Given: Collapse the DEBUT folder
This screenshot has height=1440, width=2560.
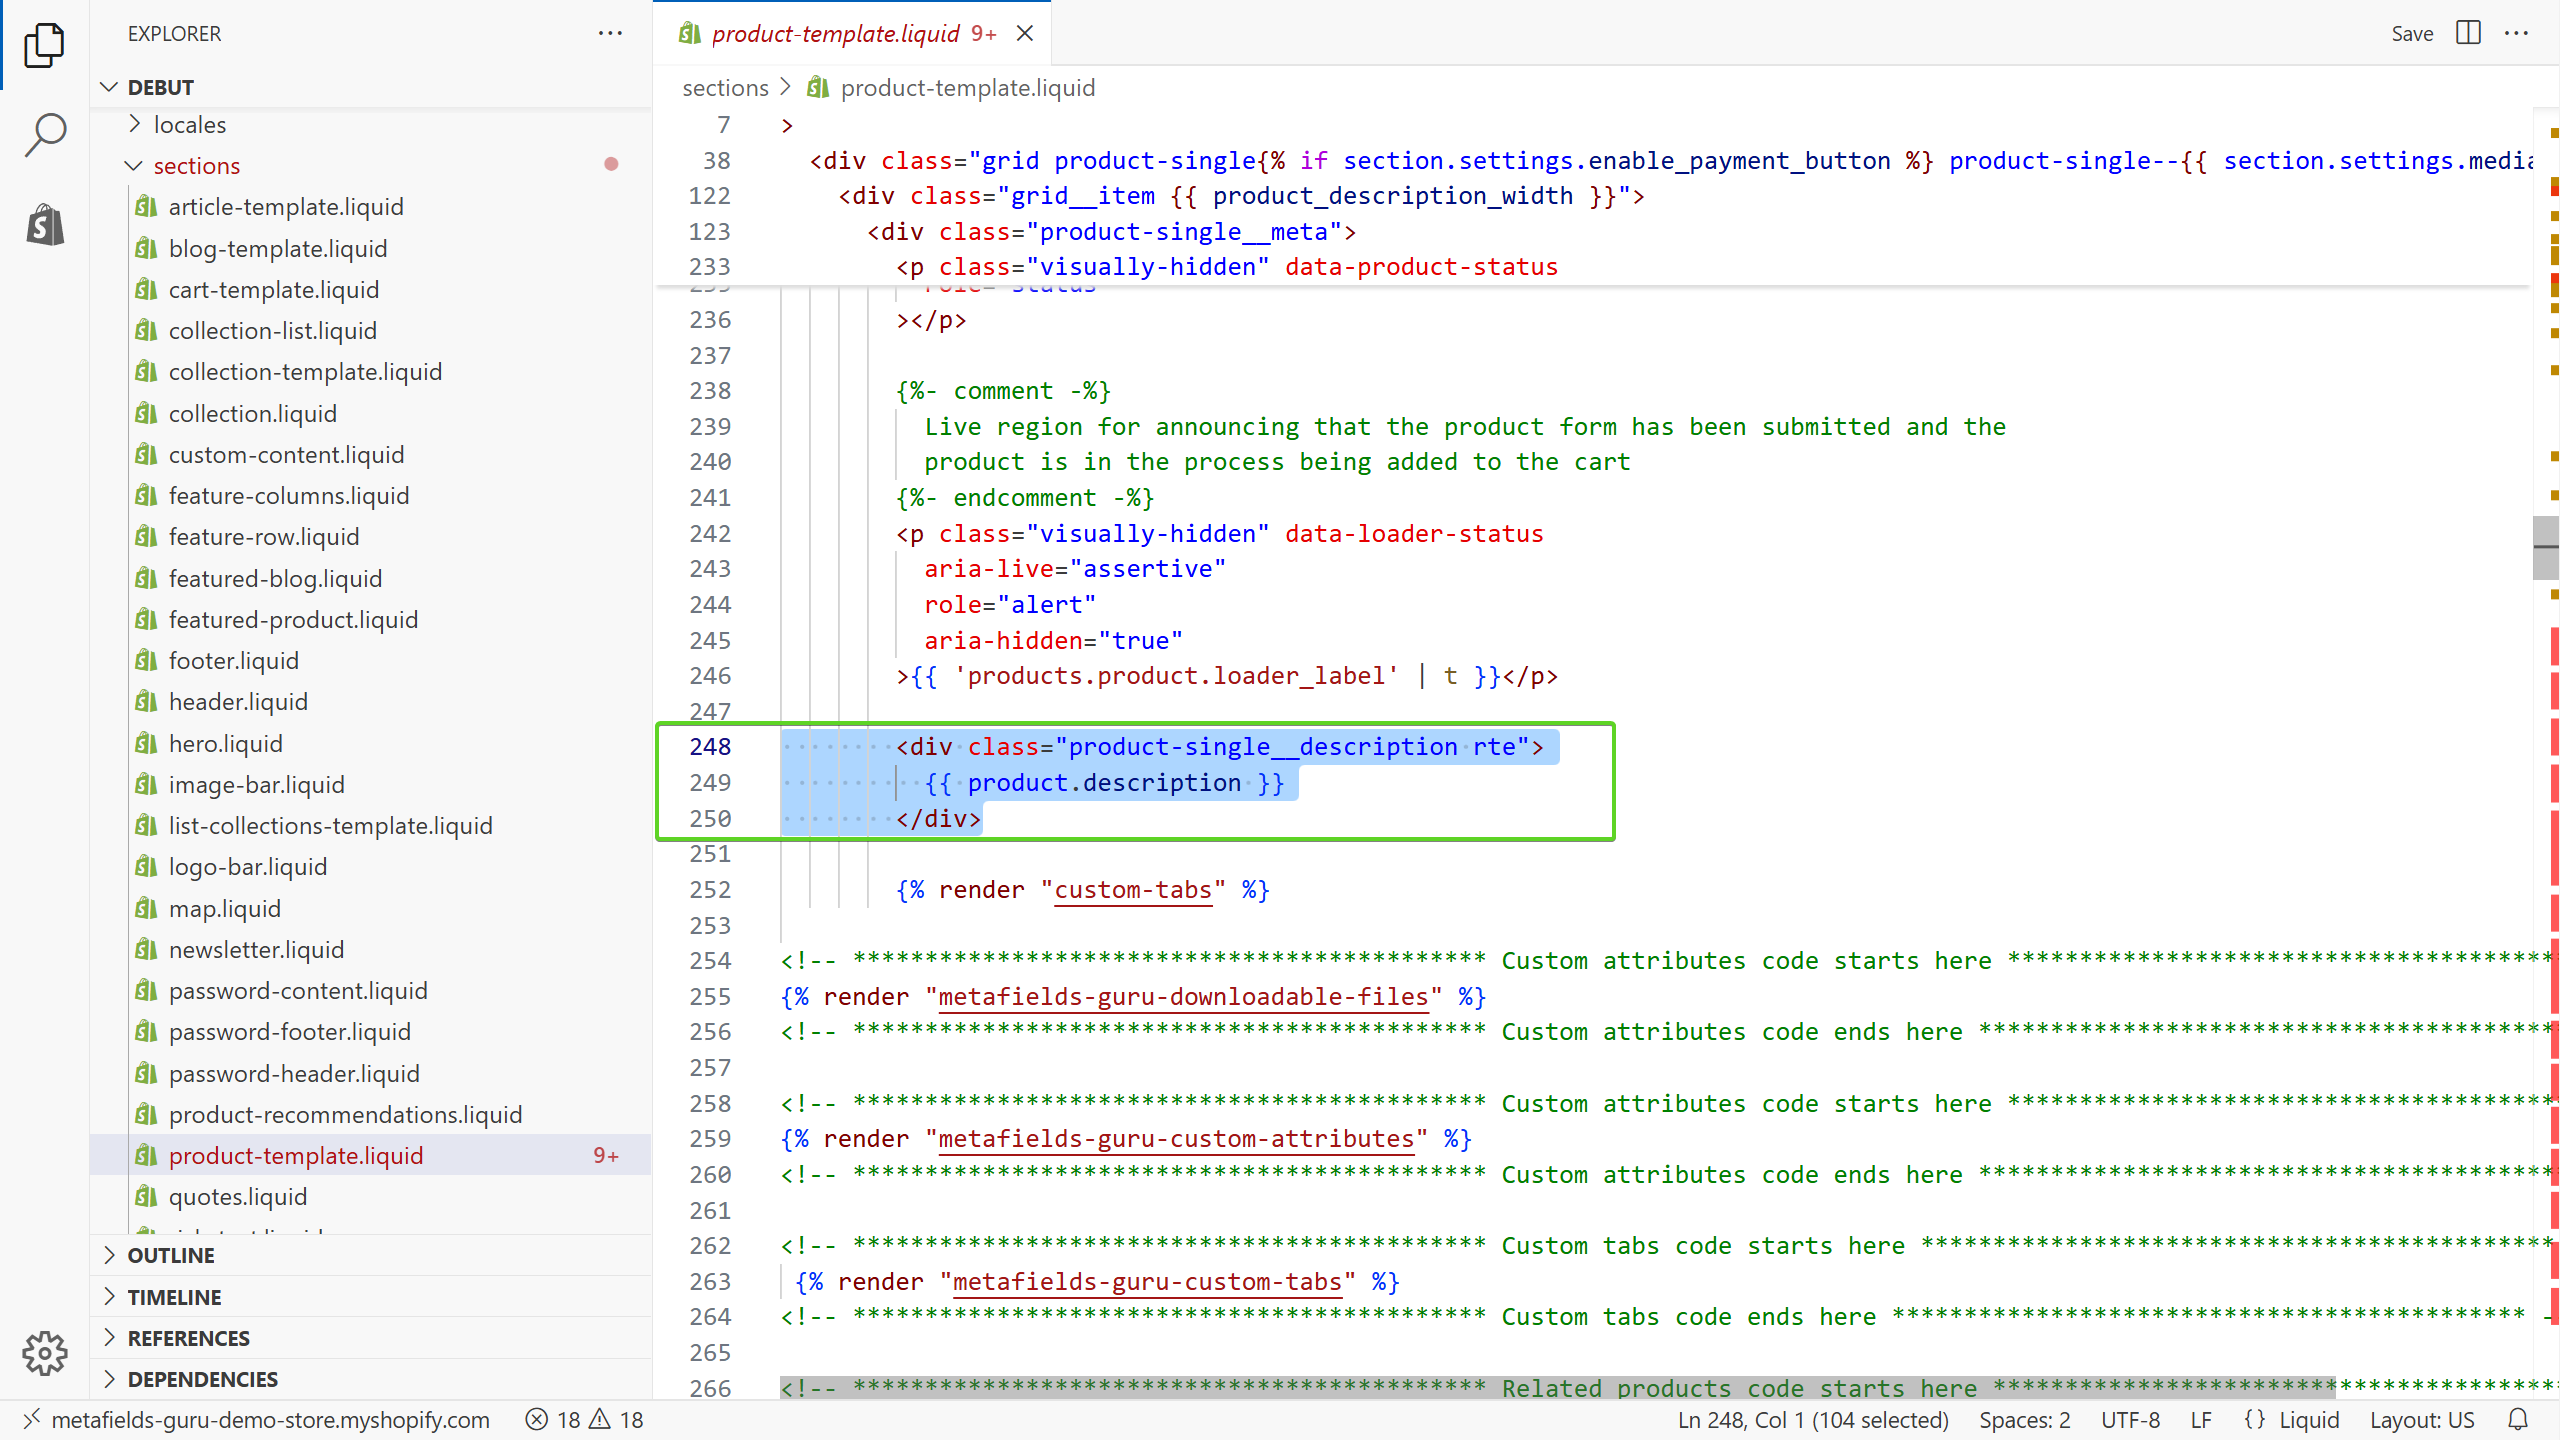Looking at the screenshot, I should coord(111,87).
